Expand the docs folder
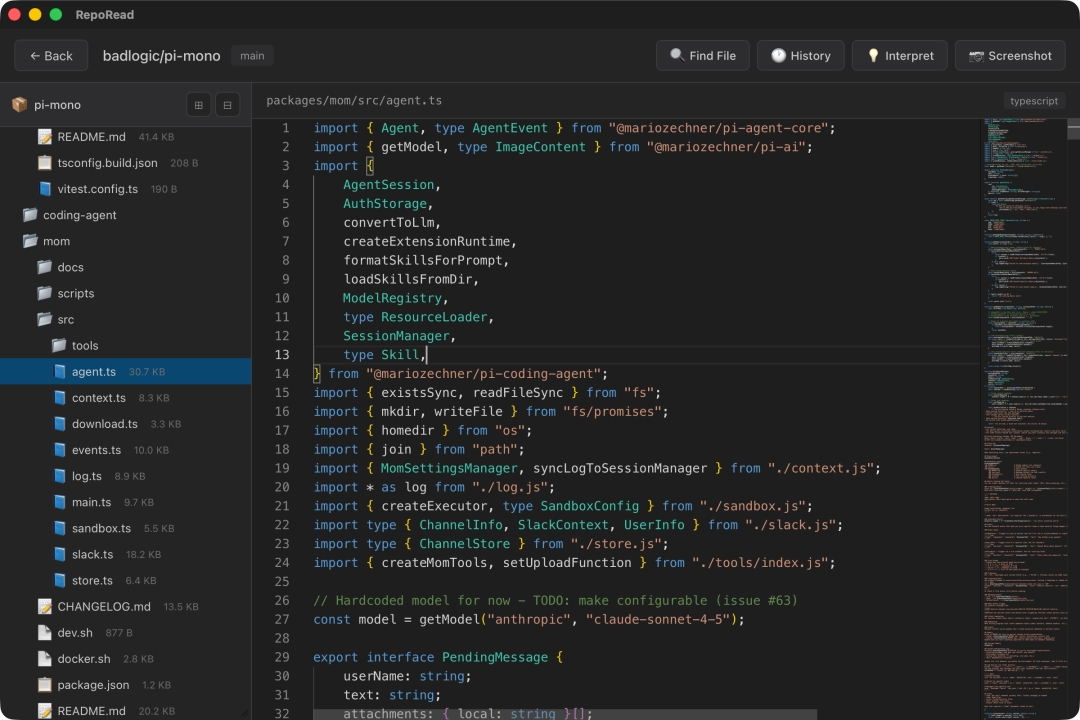 click(x=125, y=267)
